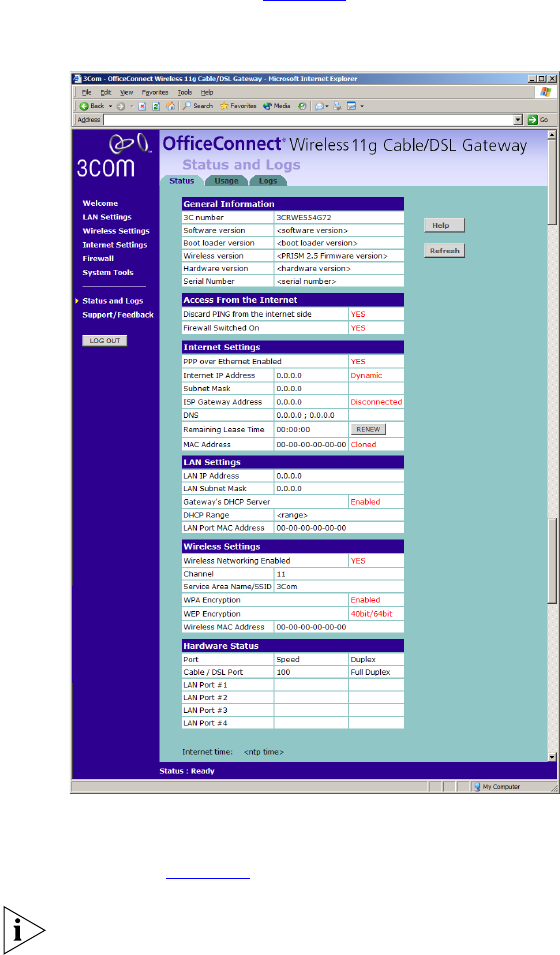Open Wireless Settings in the sidebar
The image size is (560, 955).
click(x=116, y=231)
